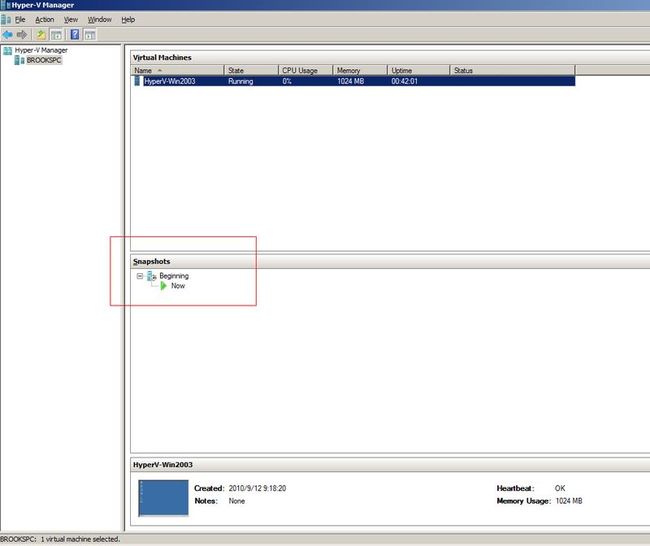650x546 pixels.
Task: Click the Virtual Machines panel header
Action: (390, 58)
